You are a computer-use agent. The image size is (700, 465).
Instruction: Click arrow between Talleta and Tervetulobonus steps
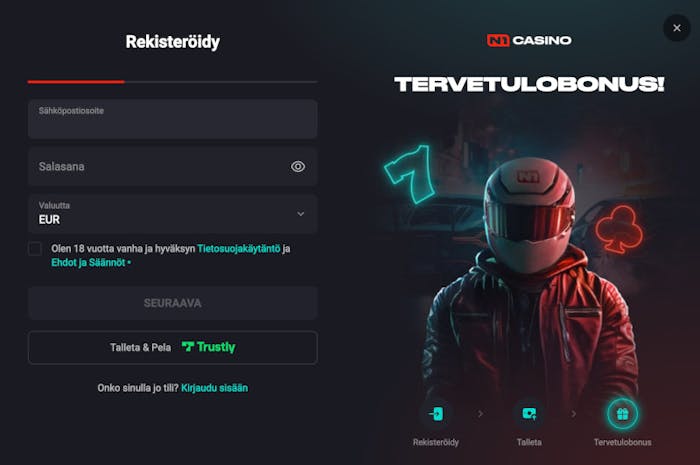click(574, 414)
